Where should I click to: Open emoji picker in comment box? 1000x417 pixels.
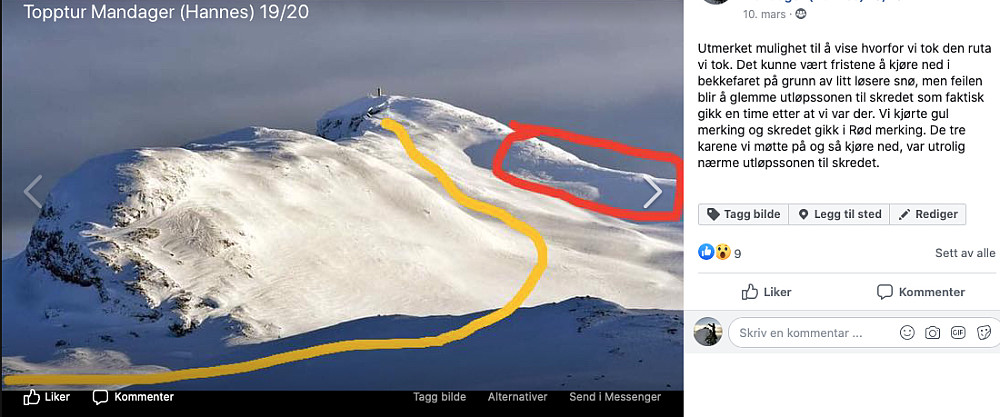click(x=907, y=333)
